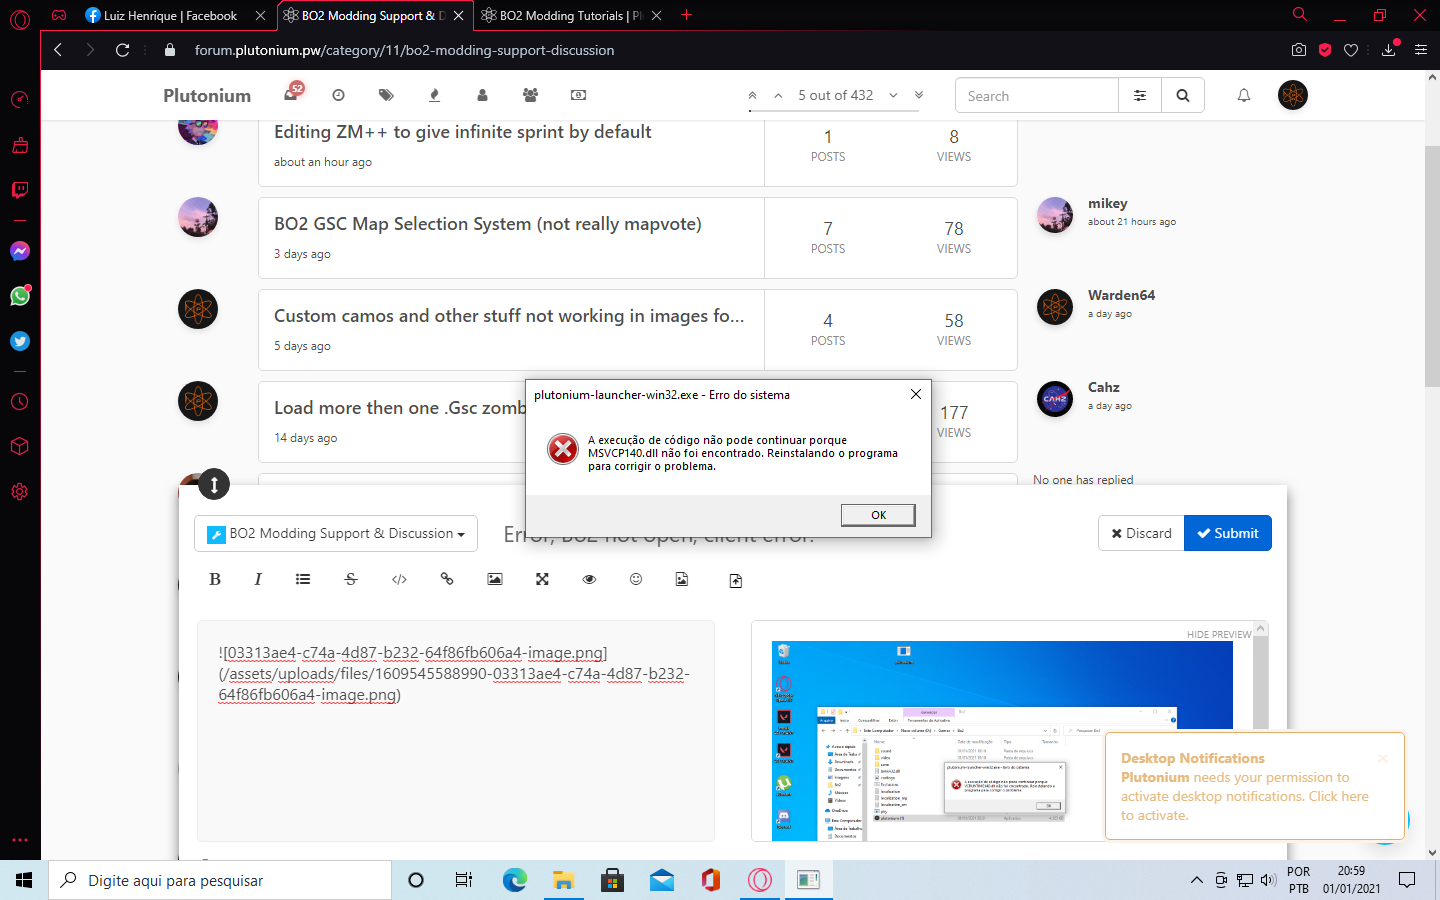Open BO2 GSC Map Selection System topic

[x=488, y=224]
